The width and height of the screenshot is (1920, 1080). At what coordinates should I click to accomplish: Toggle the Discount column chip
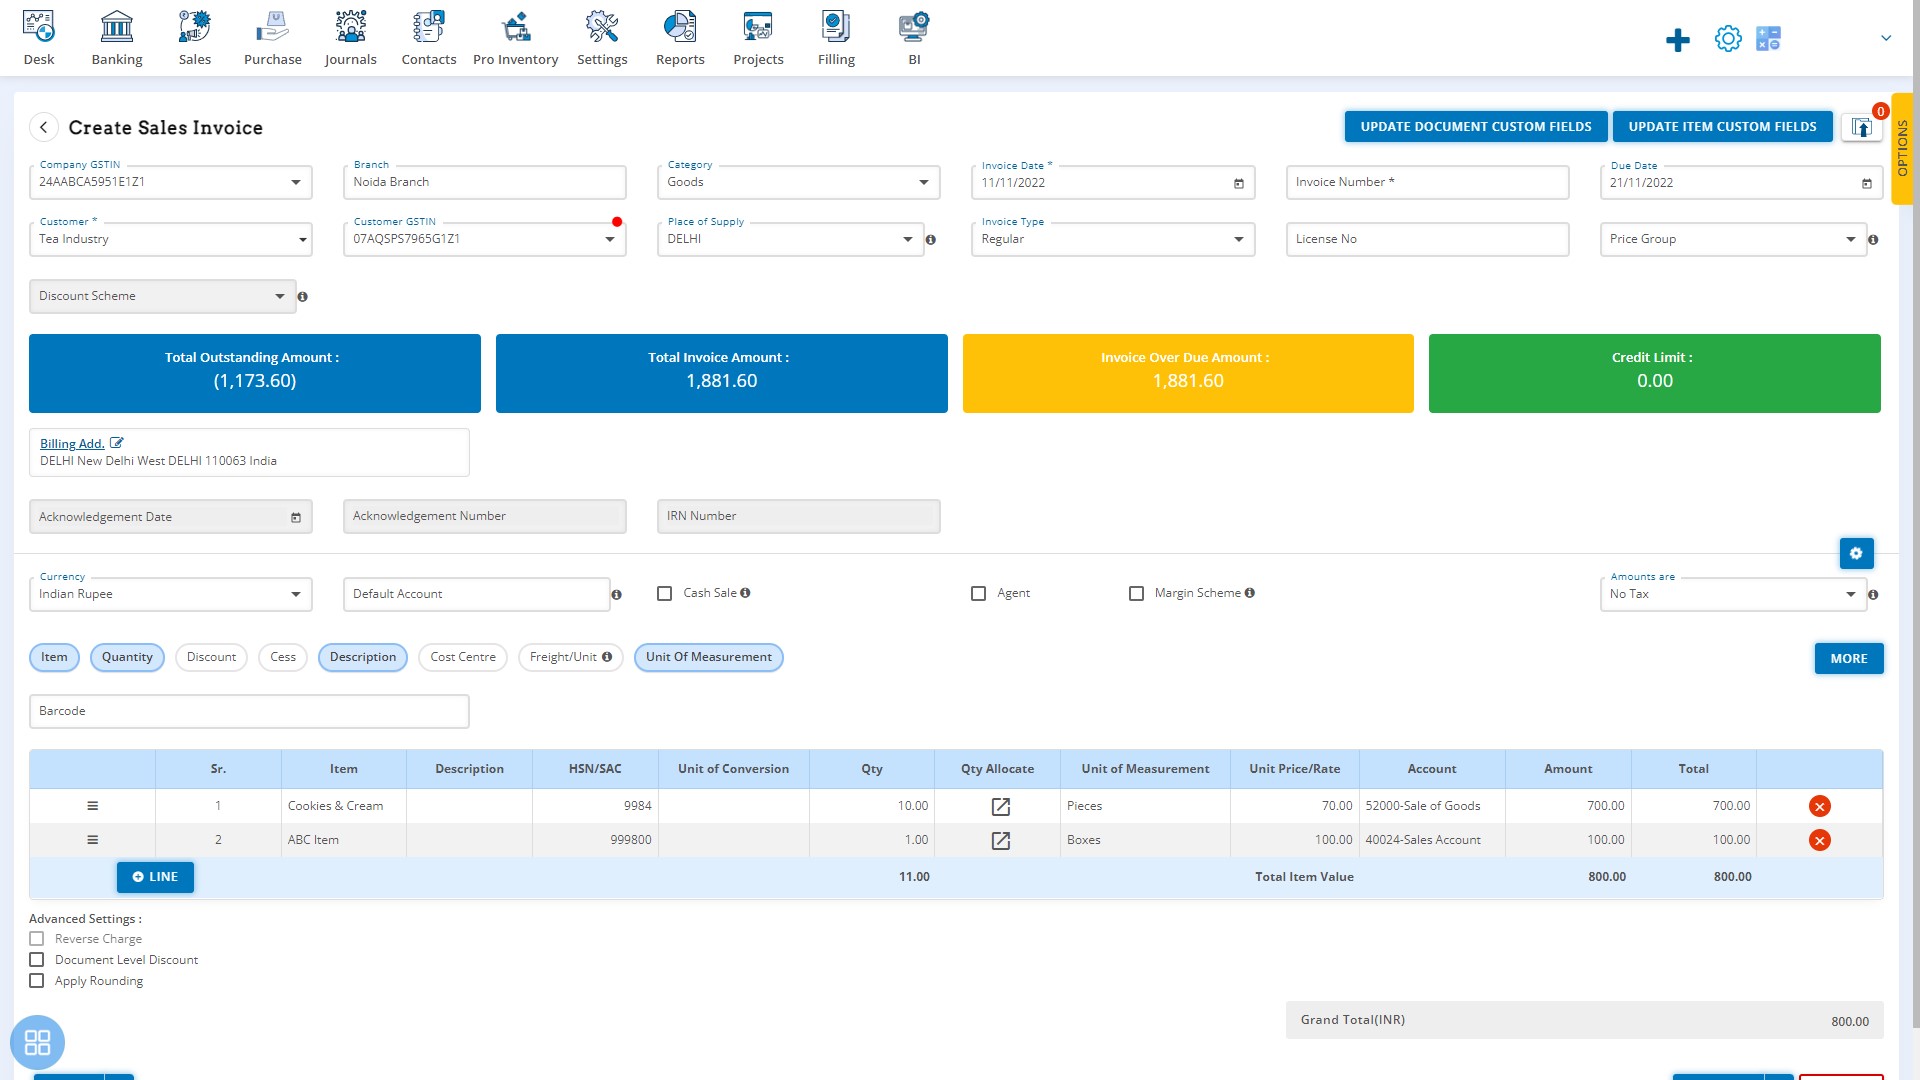point(211,657)
